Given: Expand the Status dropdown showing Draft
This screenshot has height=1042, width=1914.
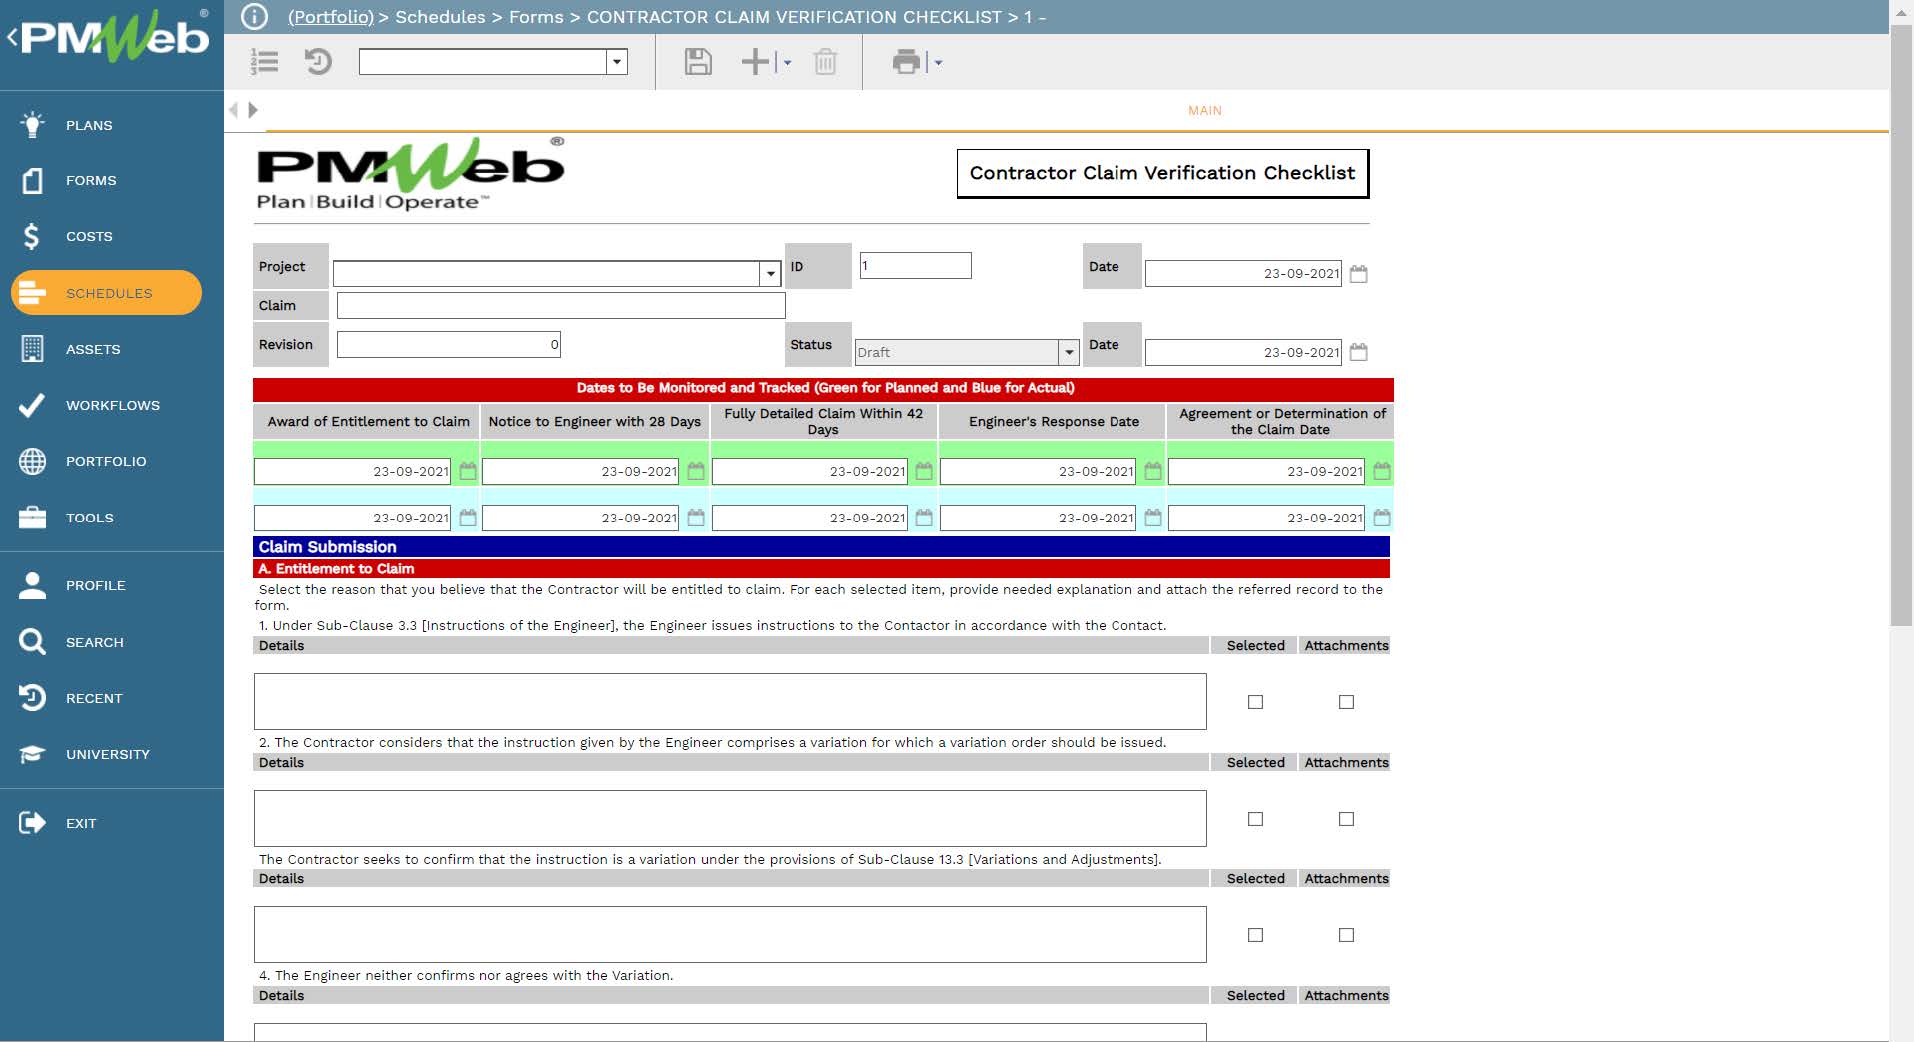Looking at the screenshot, I should point(1069,352).
